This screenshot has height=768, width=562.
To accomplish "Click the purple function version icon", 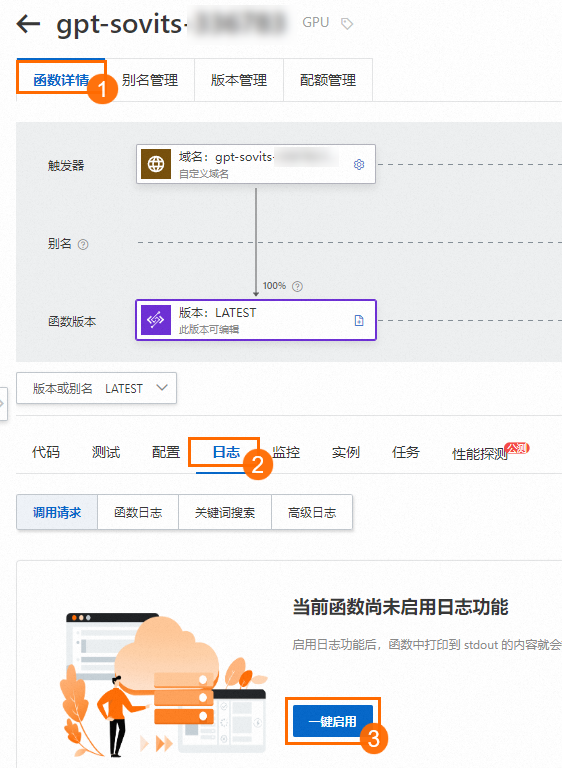I will (x=156, y=320).
